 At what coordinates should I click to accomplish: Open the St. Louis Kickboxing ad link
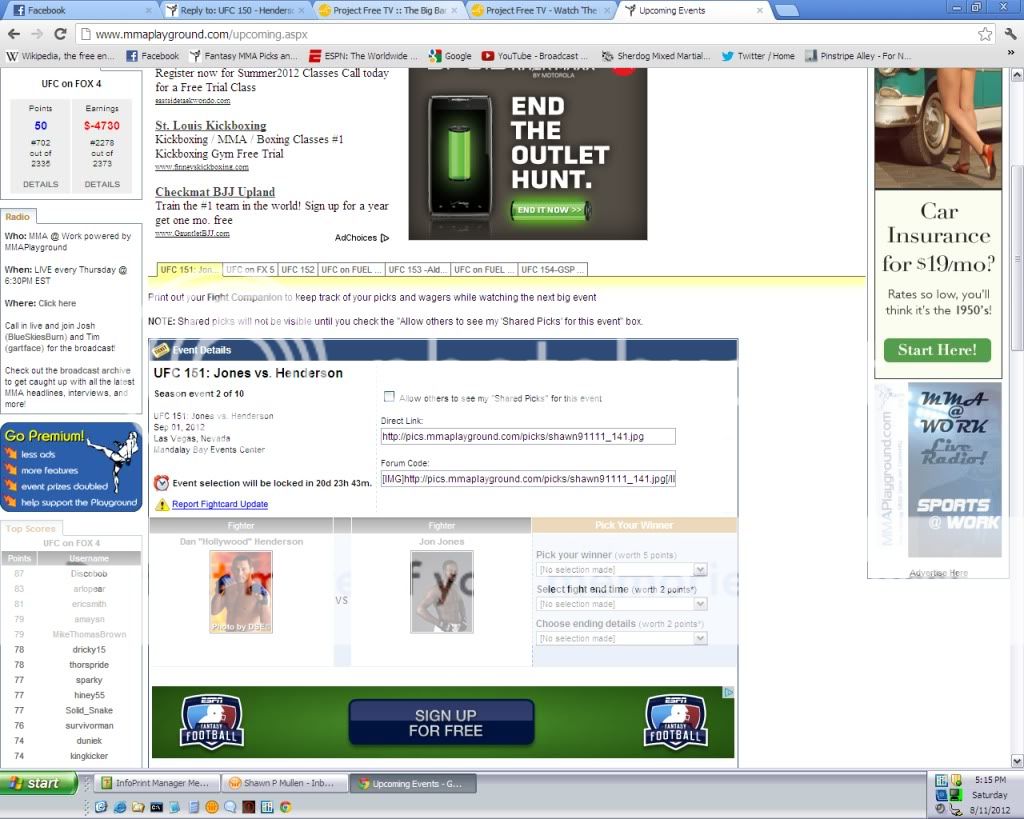(x=210, y=125)
